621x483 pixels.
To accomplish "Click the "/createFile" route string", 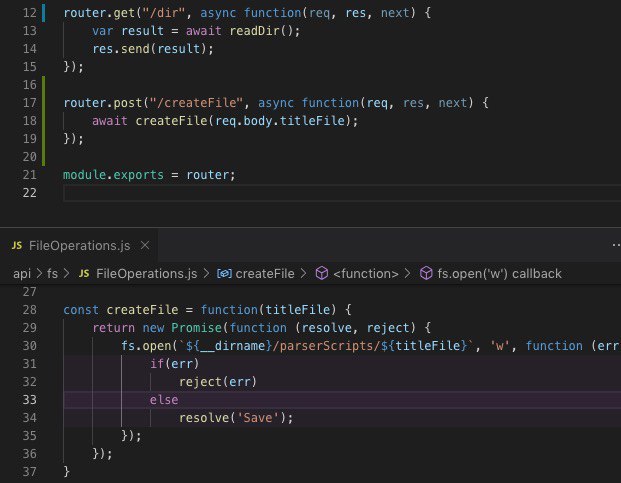I will pos(196,103).
